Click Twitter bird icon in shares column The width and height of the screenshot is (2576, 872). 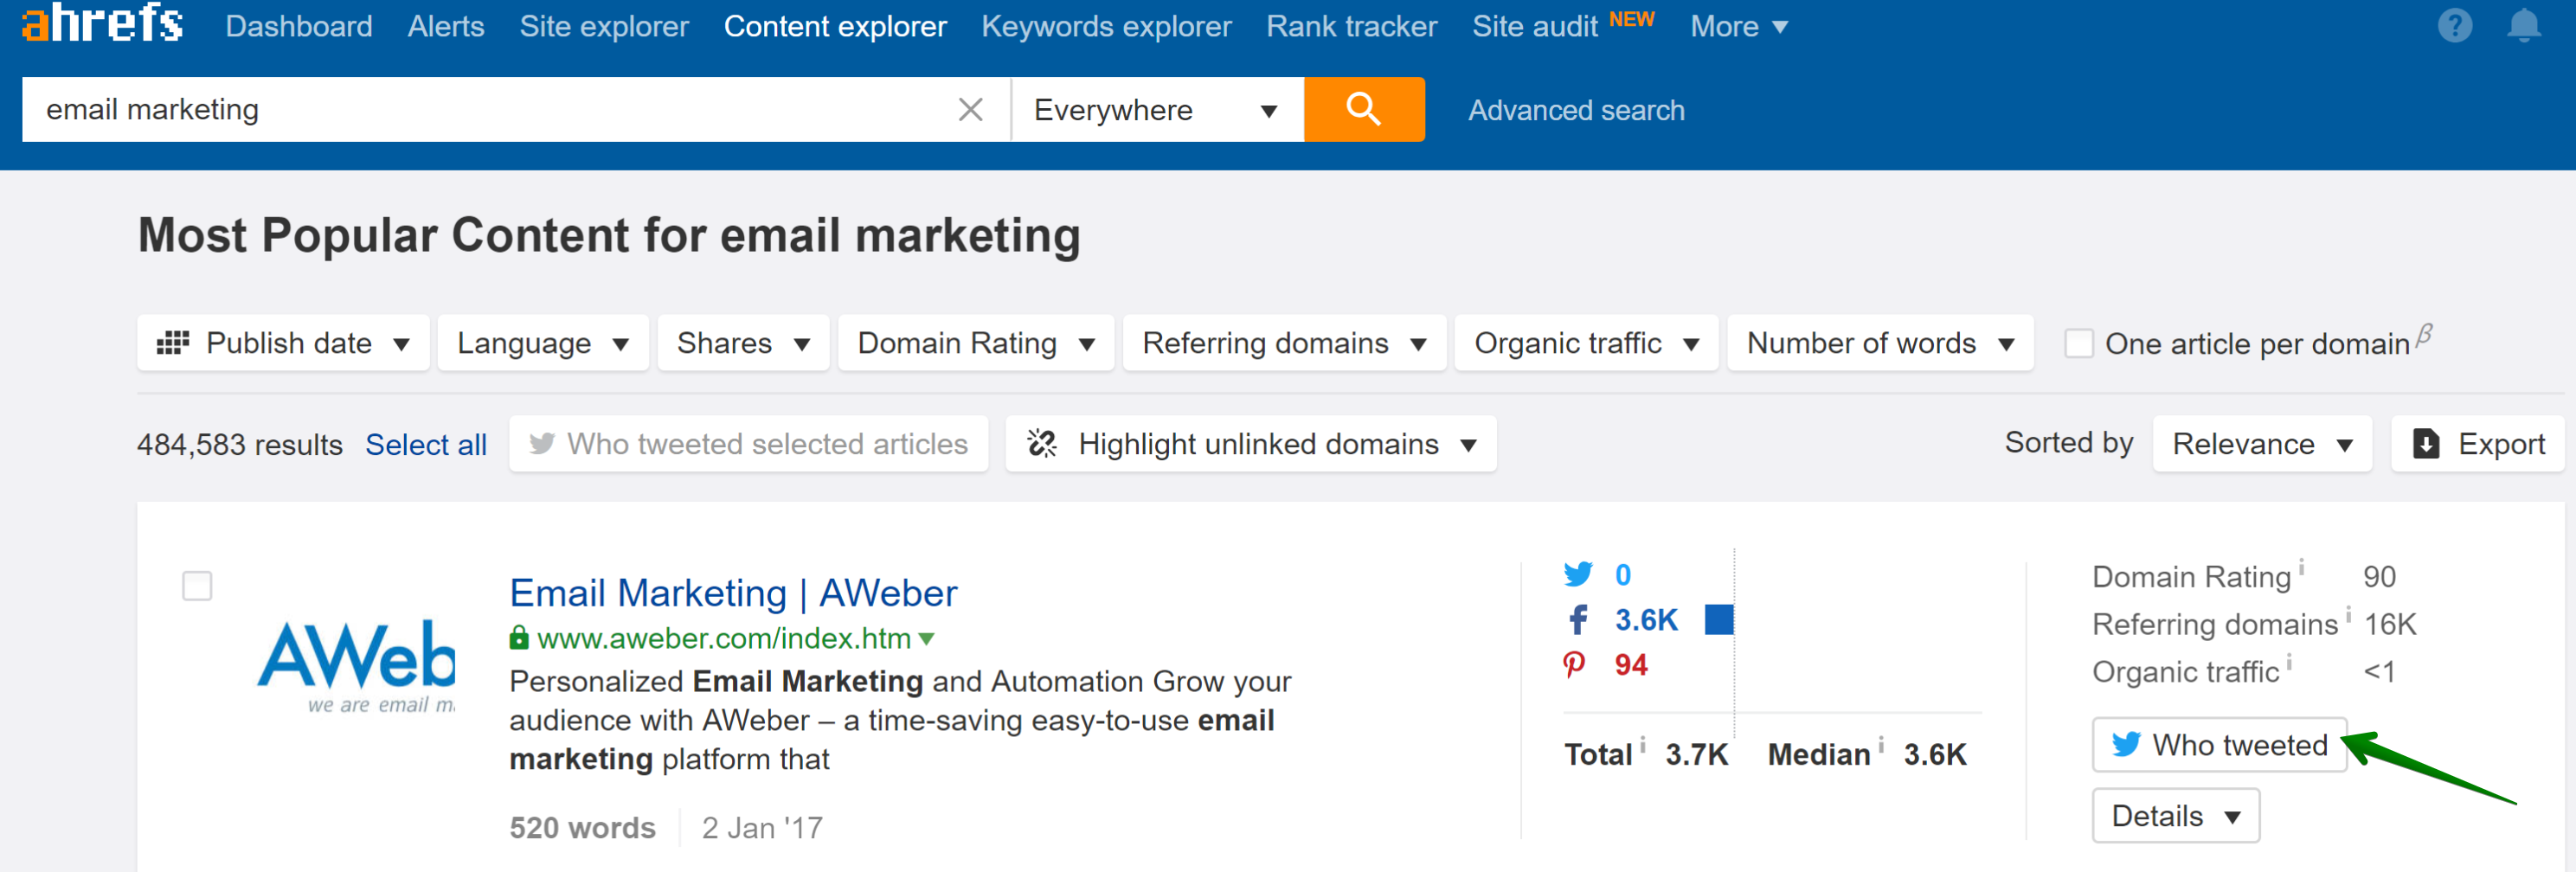click(1578, 574)
